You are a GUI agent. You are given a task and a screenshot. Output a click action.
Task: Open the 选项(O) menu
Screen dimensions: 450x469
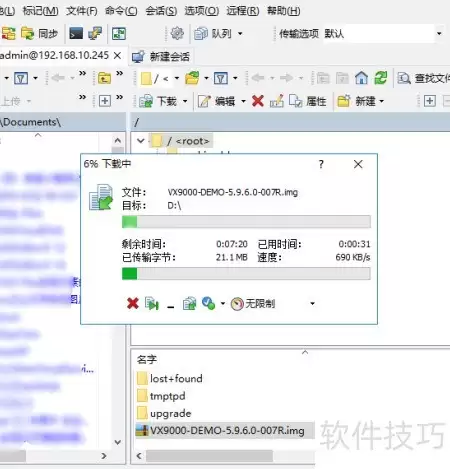(202, 11)
